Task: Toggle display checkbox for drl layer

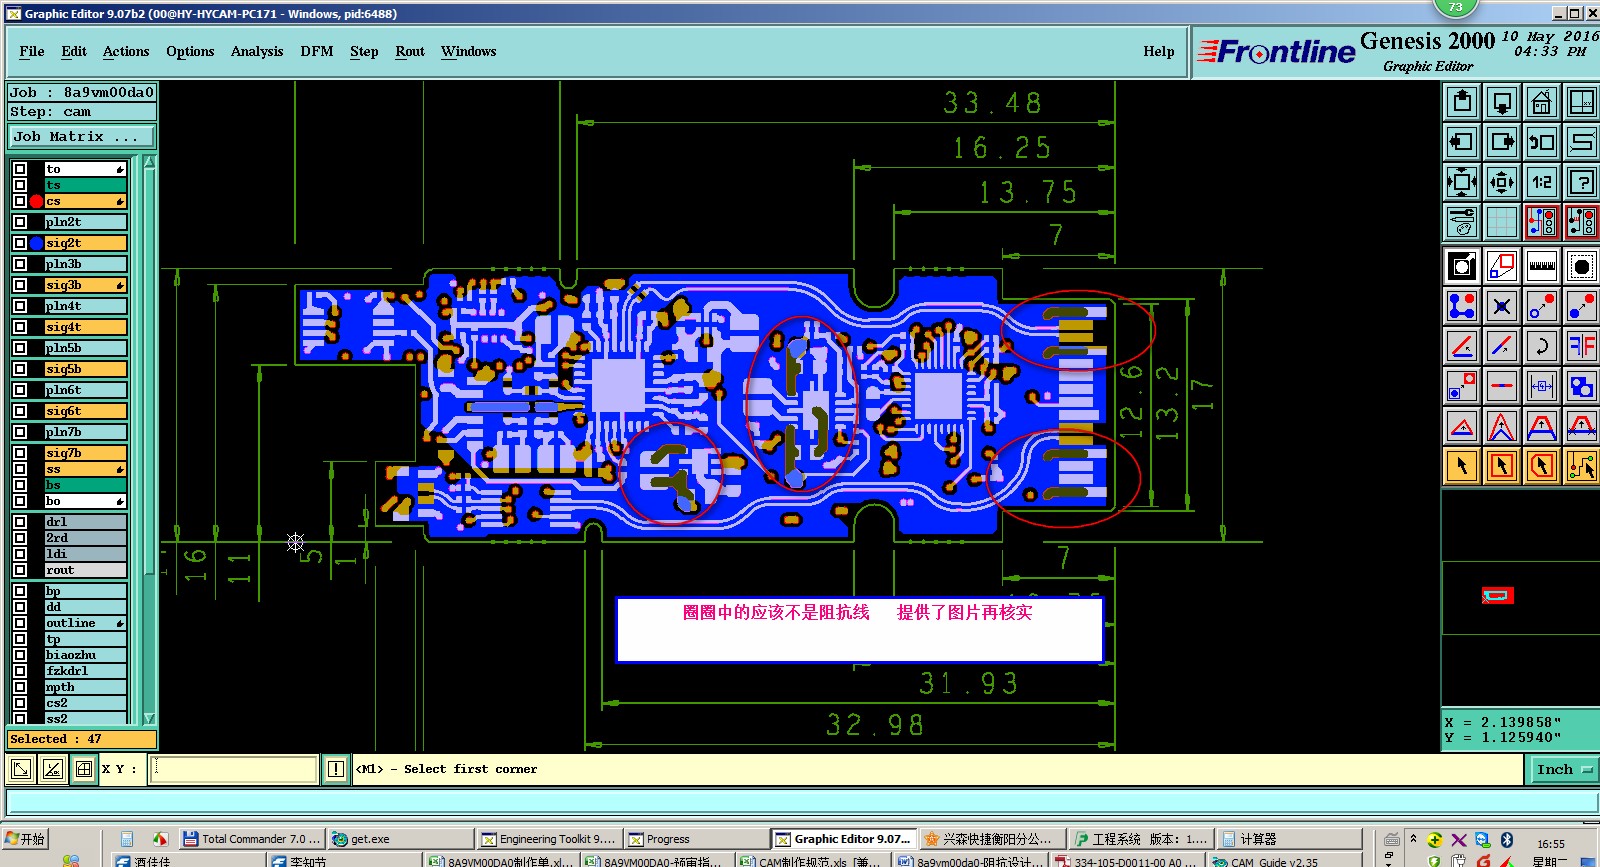Action: 20,522
